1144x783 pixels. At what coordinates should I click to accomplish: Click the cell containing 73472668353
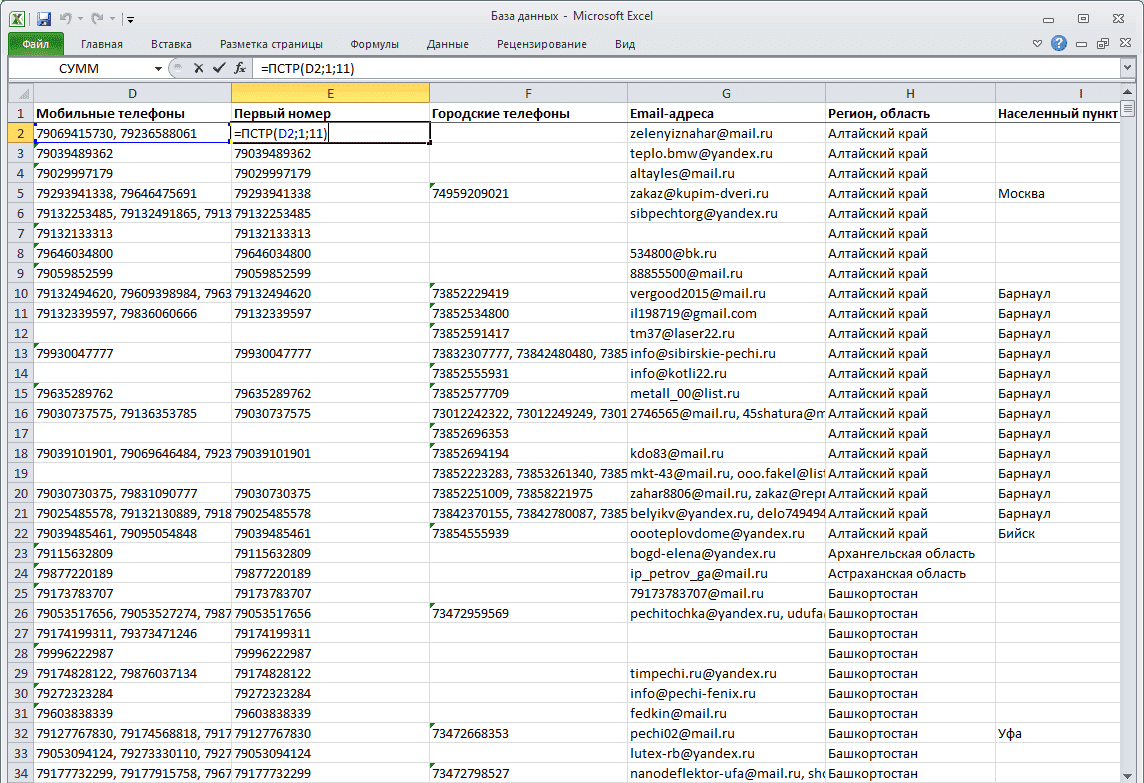pyautogui.click(x=528, y=733)
